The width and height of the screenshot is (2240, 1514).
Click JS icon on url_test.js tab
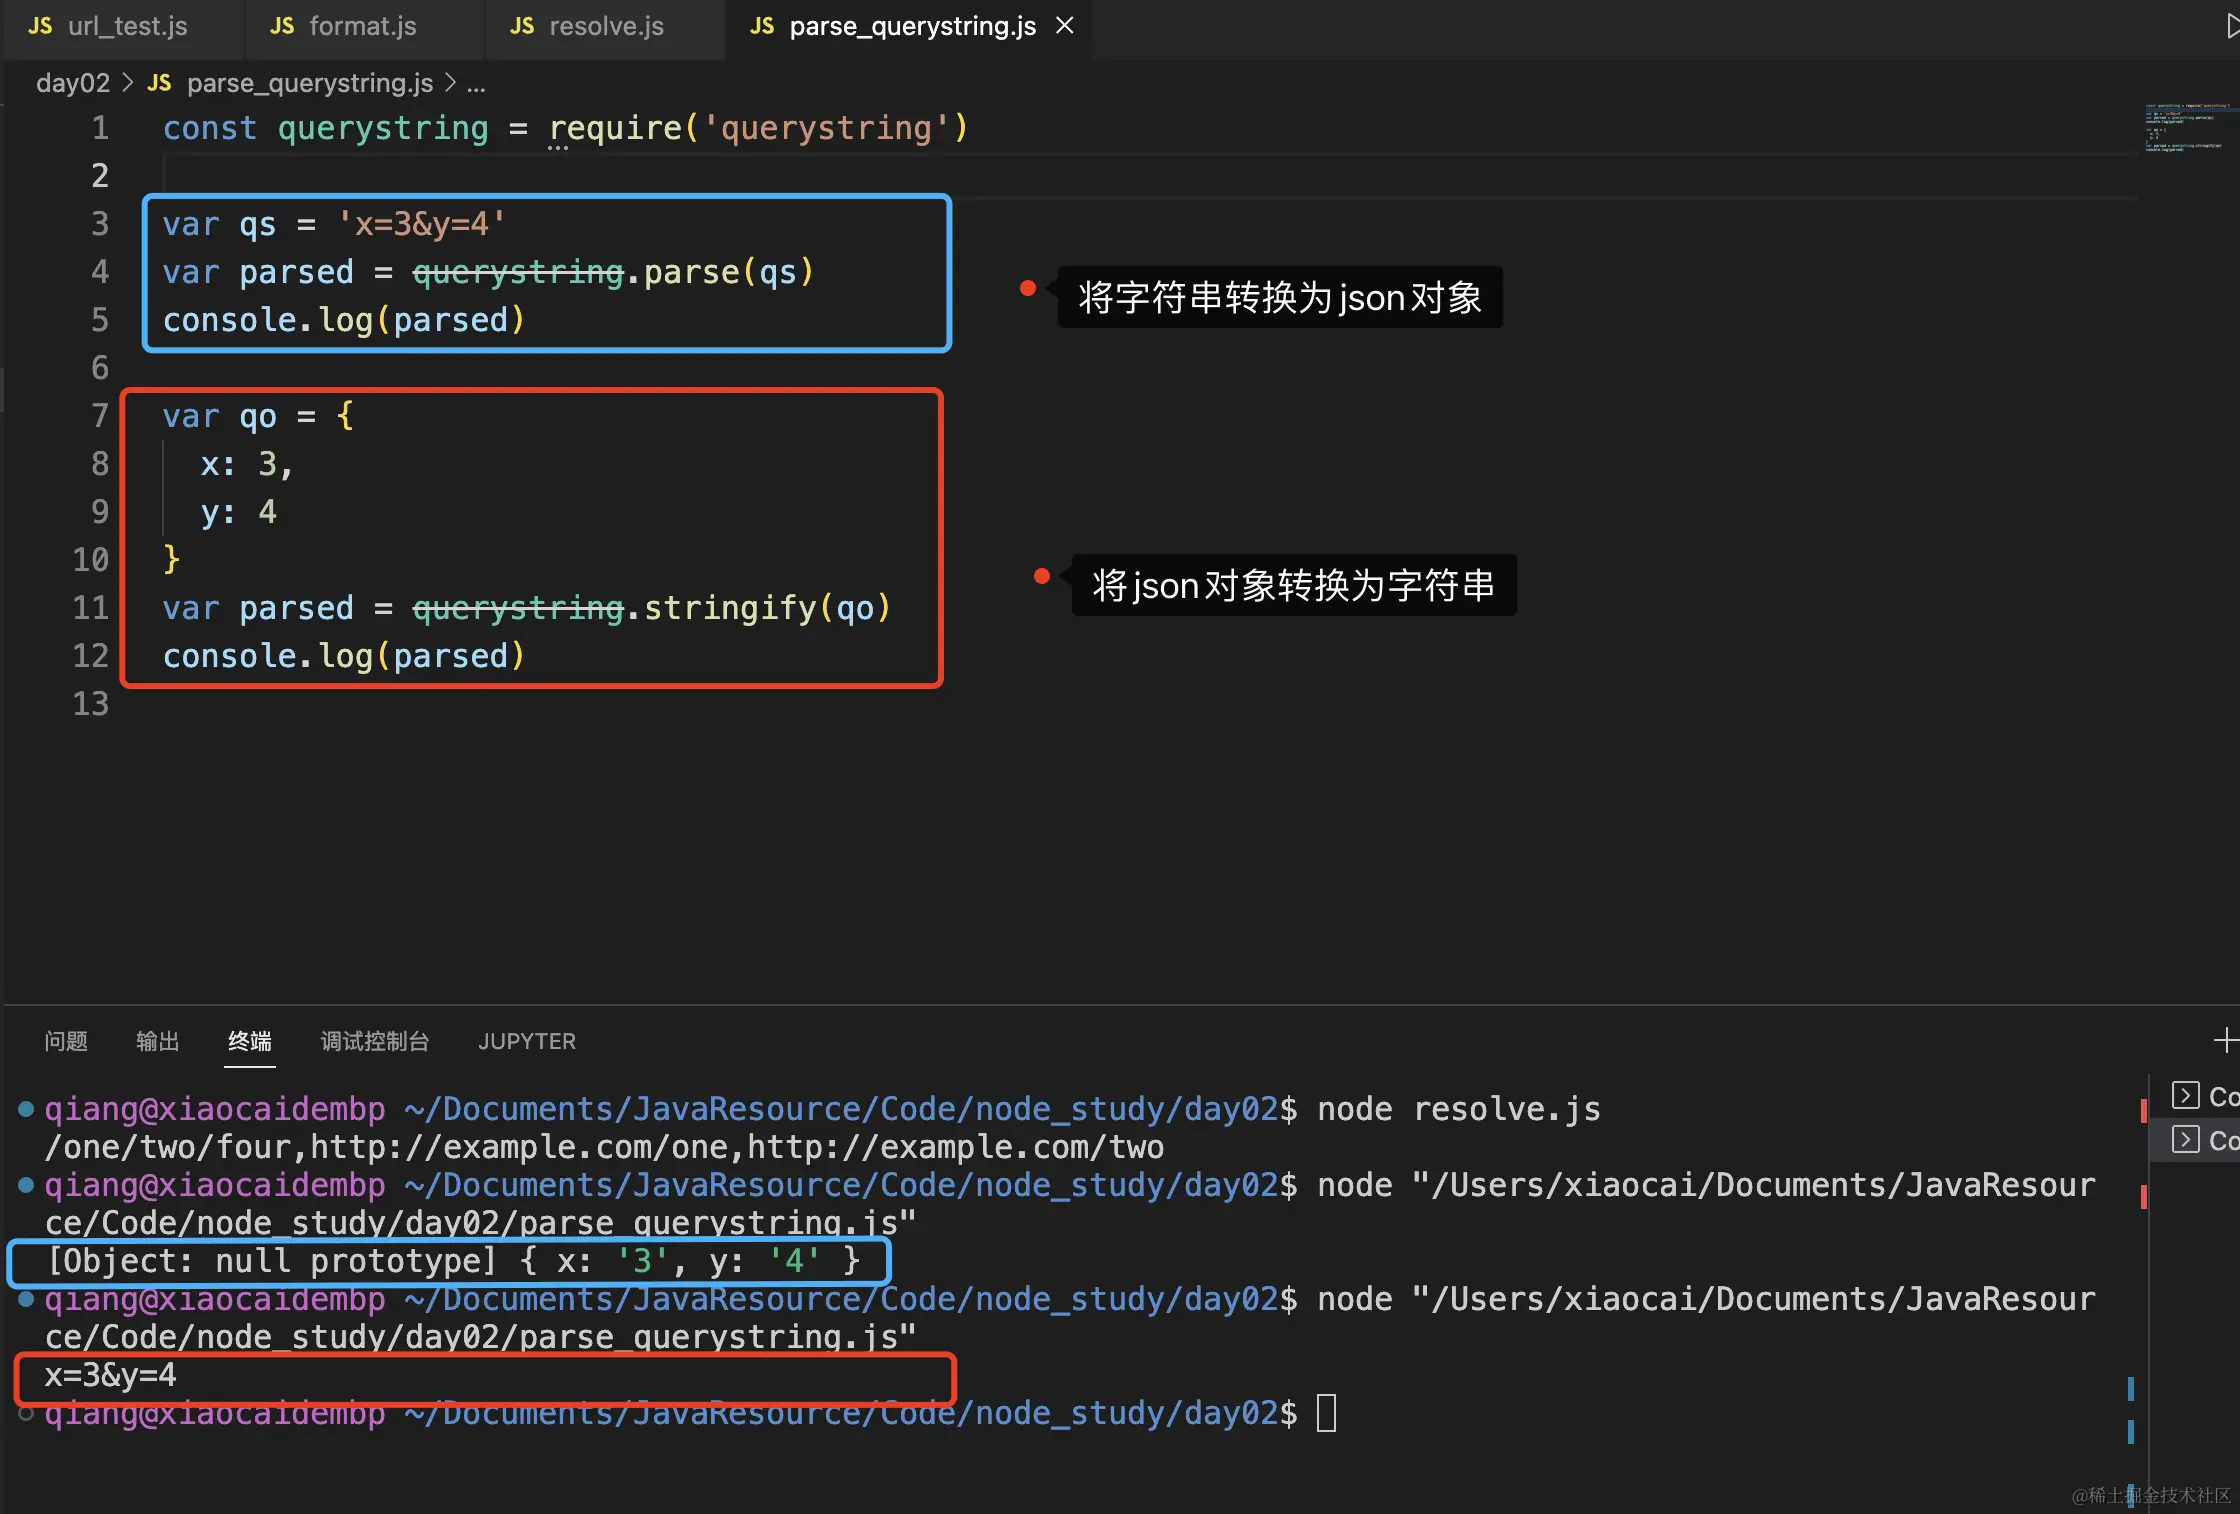[40, 26]
